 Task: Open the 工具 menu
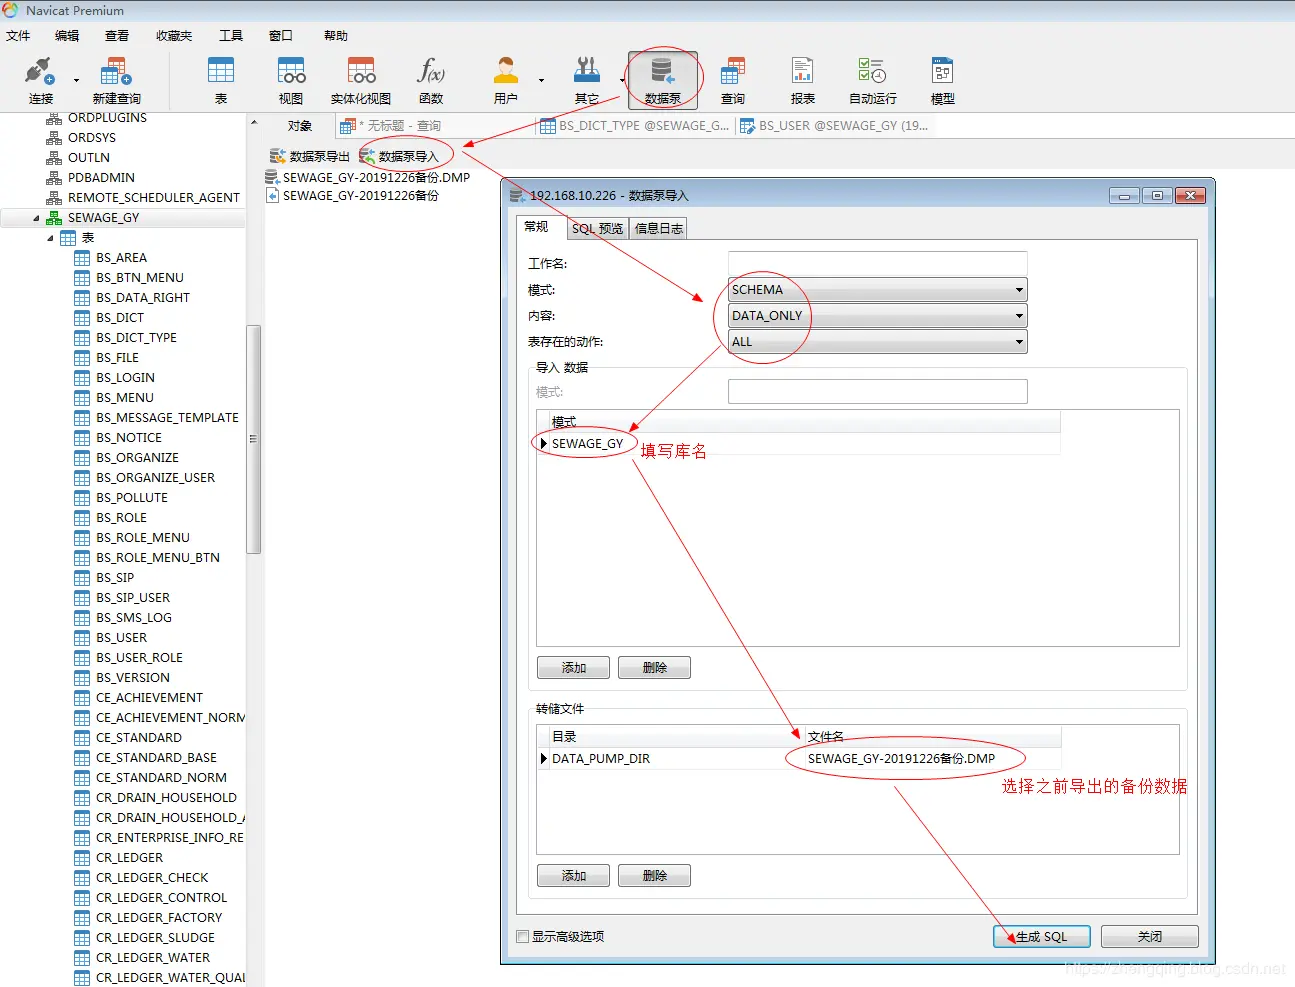[231, 36]
